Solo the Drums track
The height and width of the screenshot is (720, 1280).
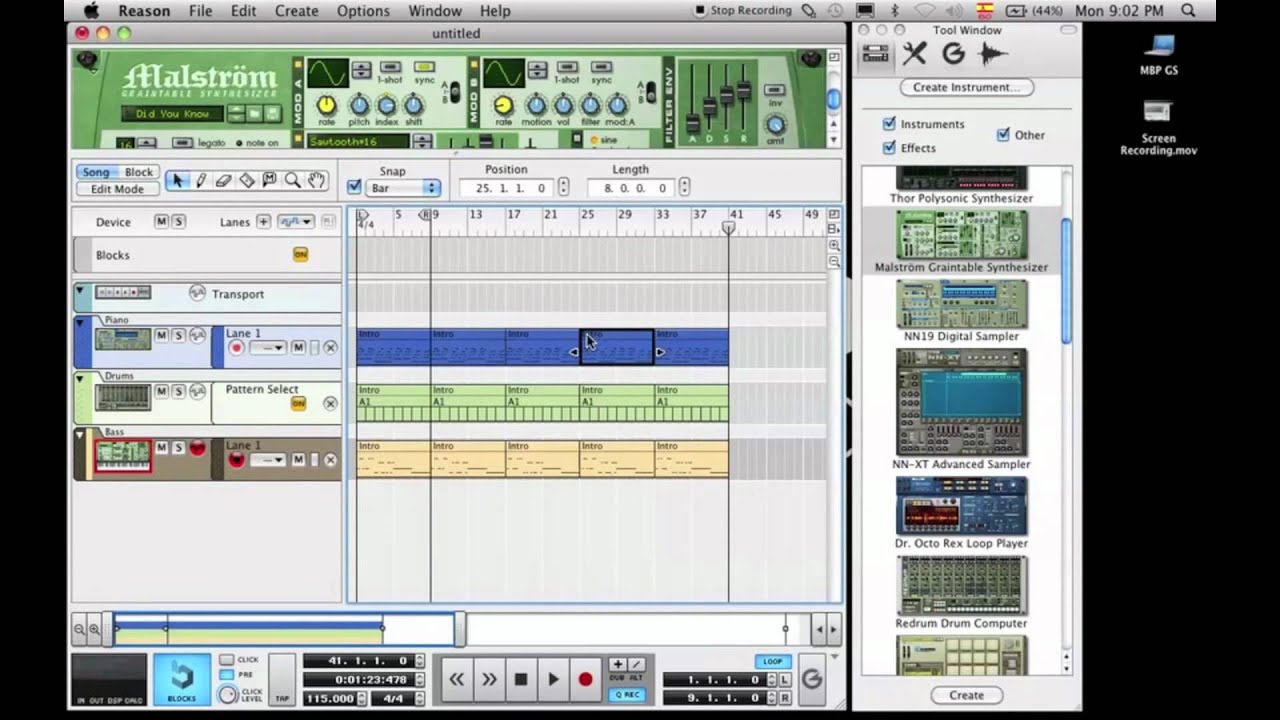point(178,391)
